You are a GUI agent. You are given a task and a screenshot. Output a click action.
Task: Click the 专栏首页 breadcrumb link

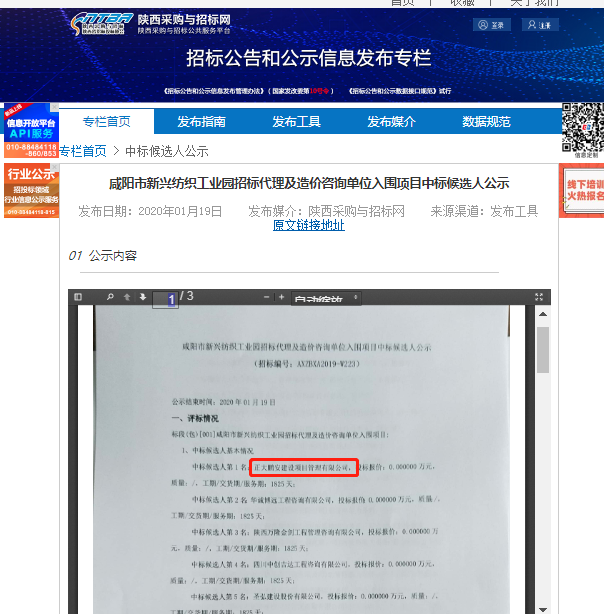tap(83, 151)
